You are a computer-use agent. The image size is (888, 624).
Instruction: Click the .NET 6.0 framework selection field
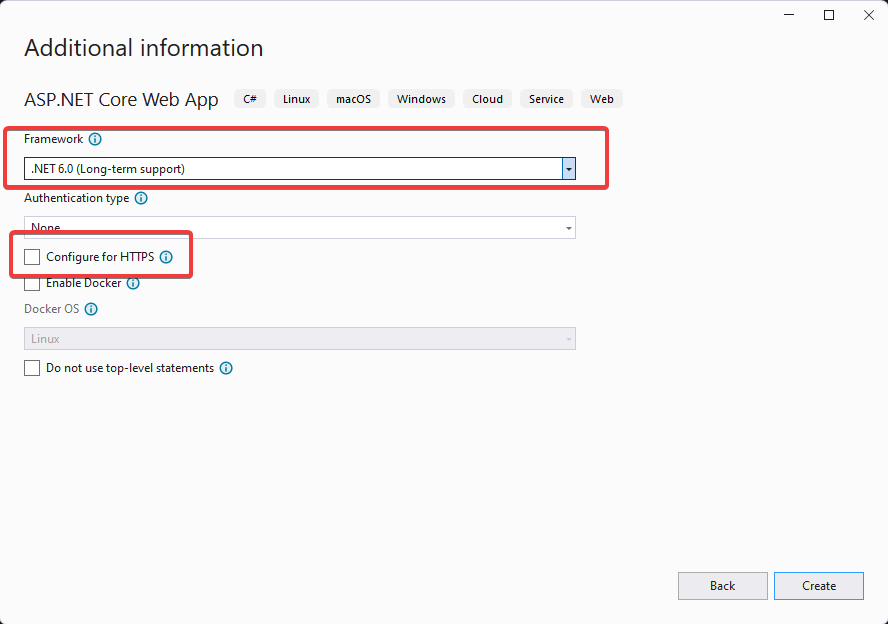(x=292, y=169)
